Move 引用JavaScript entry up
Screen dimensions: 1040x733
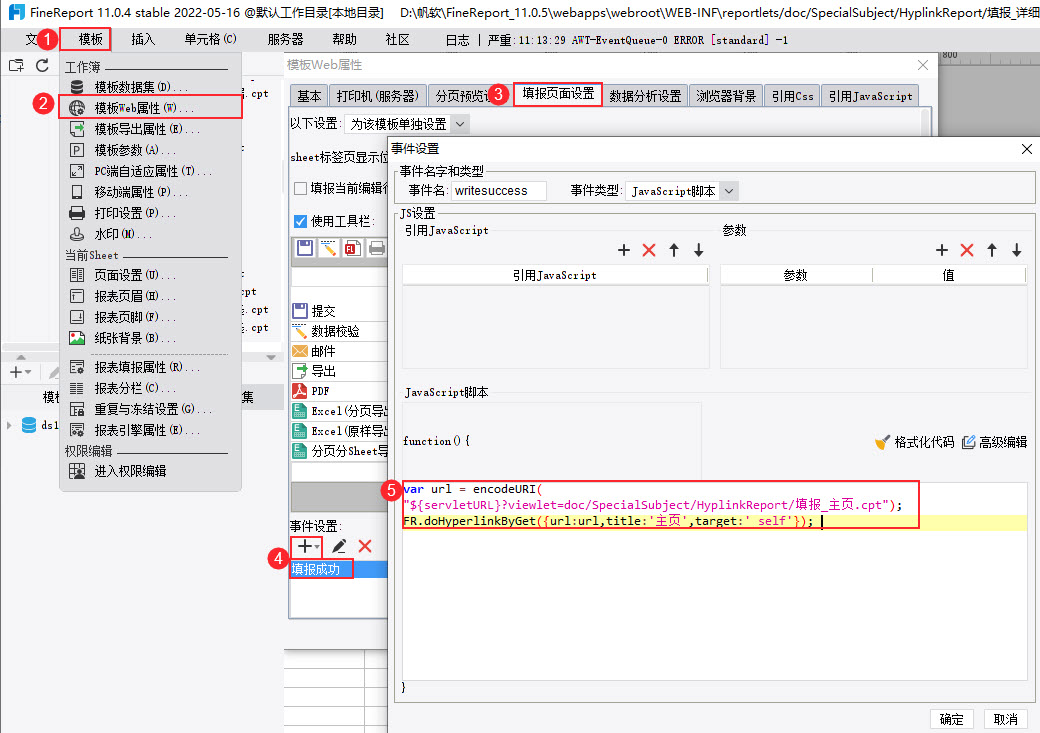[x=674, y=250]
